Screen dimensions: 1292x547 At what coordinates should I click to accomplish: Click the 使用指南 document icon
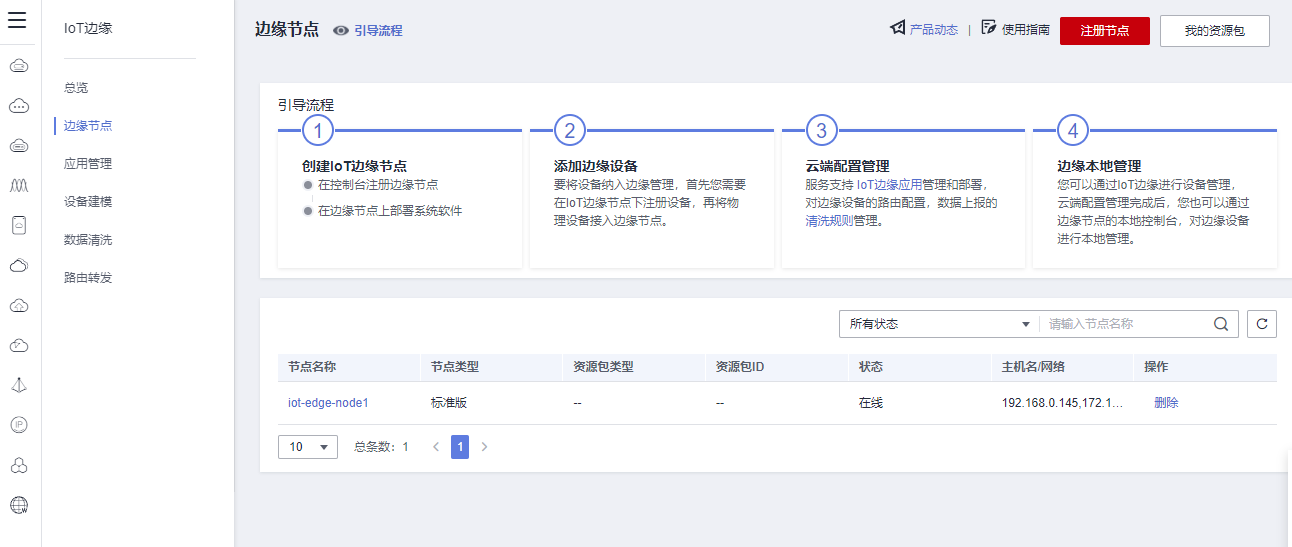(989, 28)
